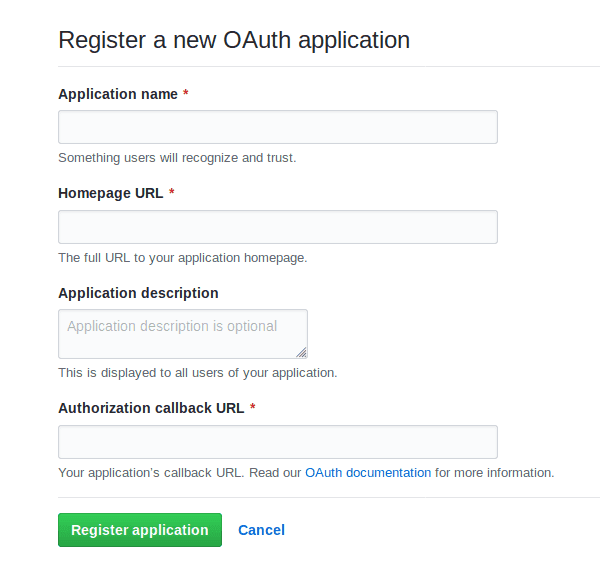
Task: Click the red asterisk beside Application name
Action: pyautogui.click(x=186, y=94)
